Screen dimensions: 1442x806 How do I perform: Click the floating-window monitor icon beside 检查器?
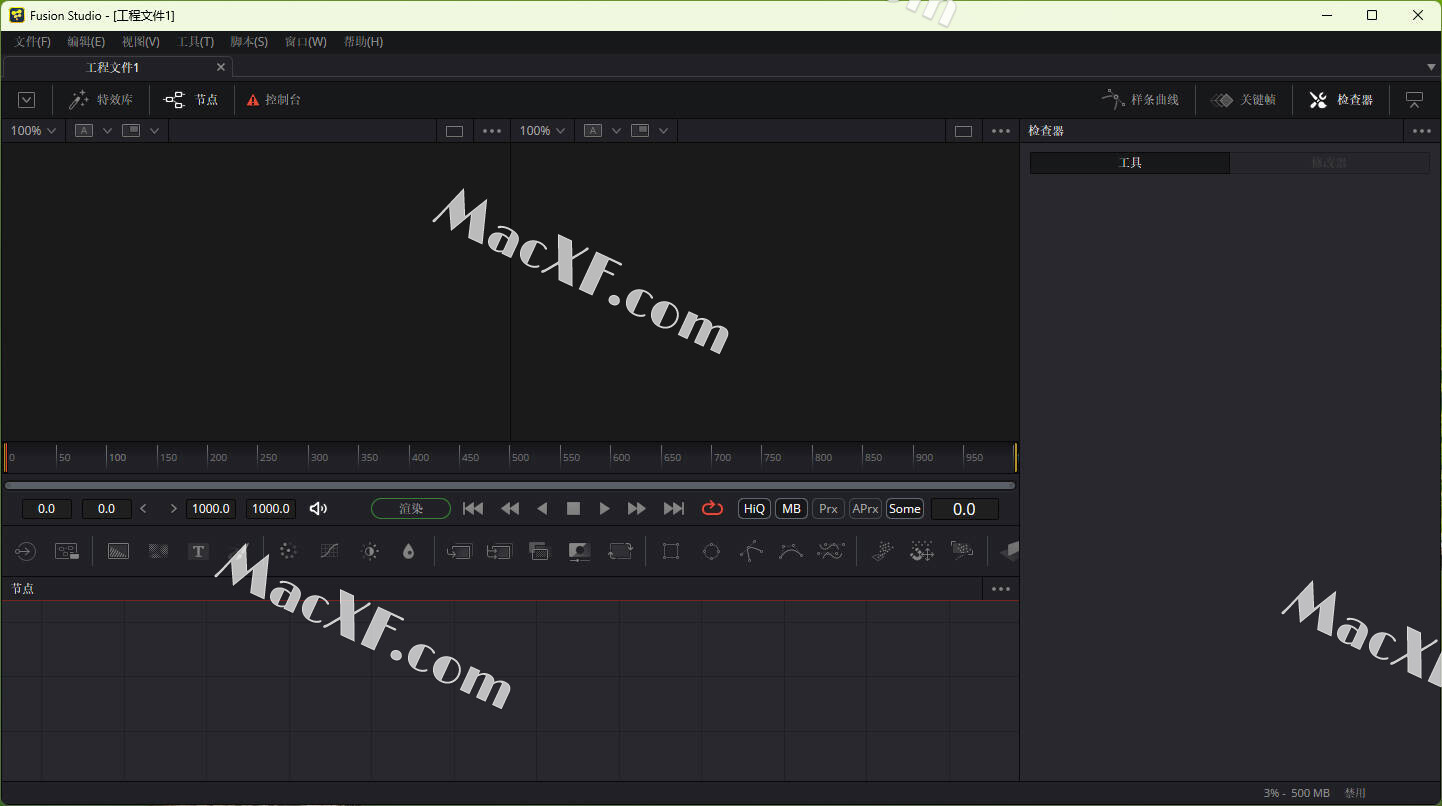(x=1414, y=100)
